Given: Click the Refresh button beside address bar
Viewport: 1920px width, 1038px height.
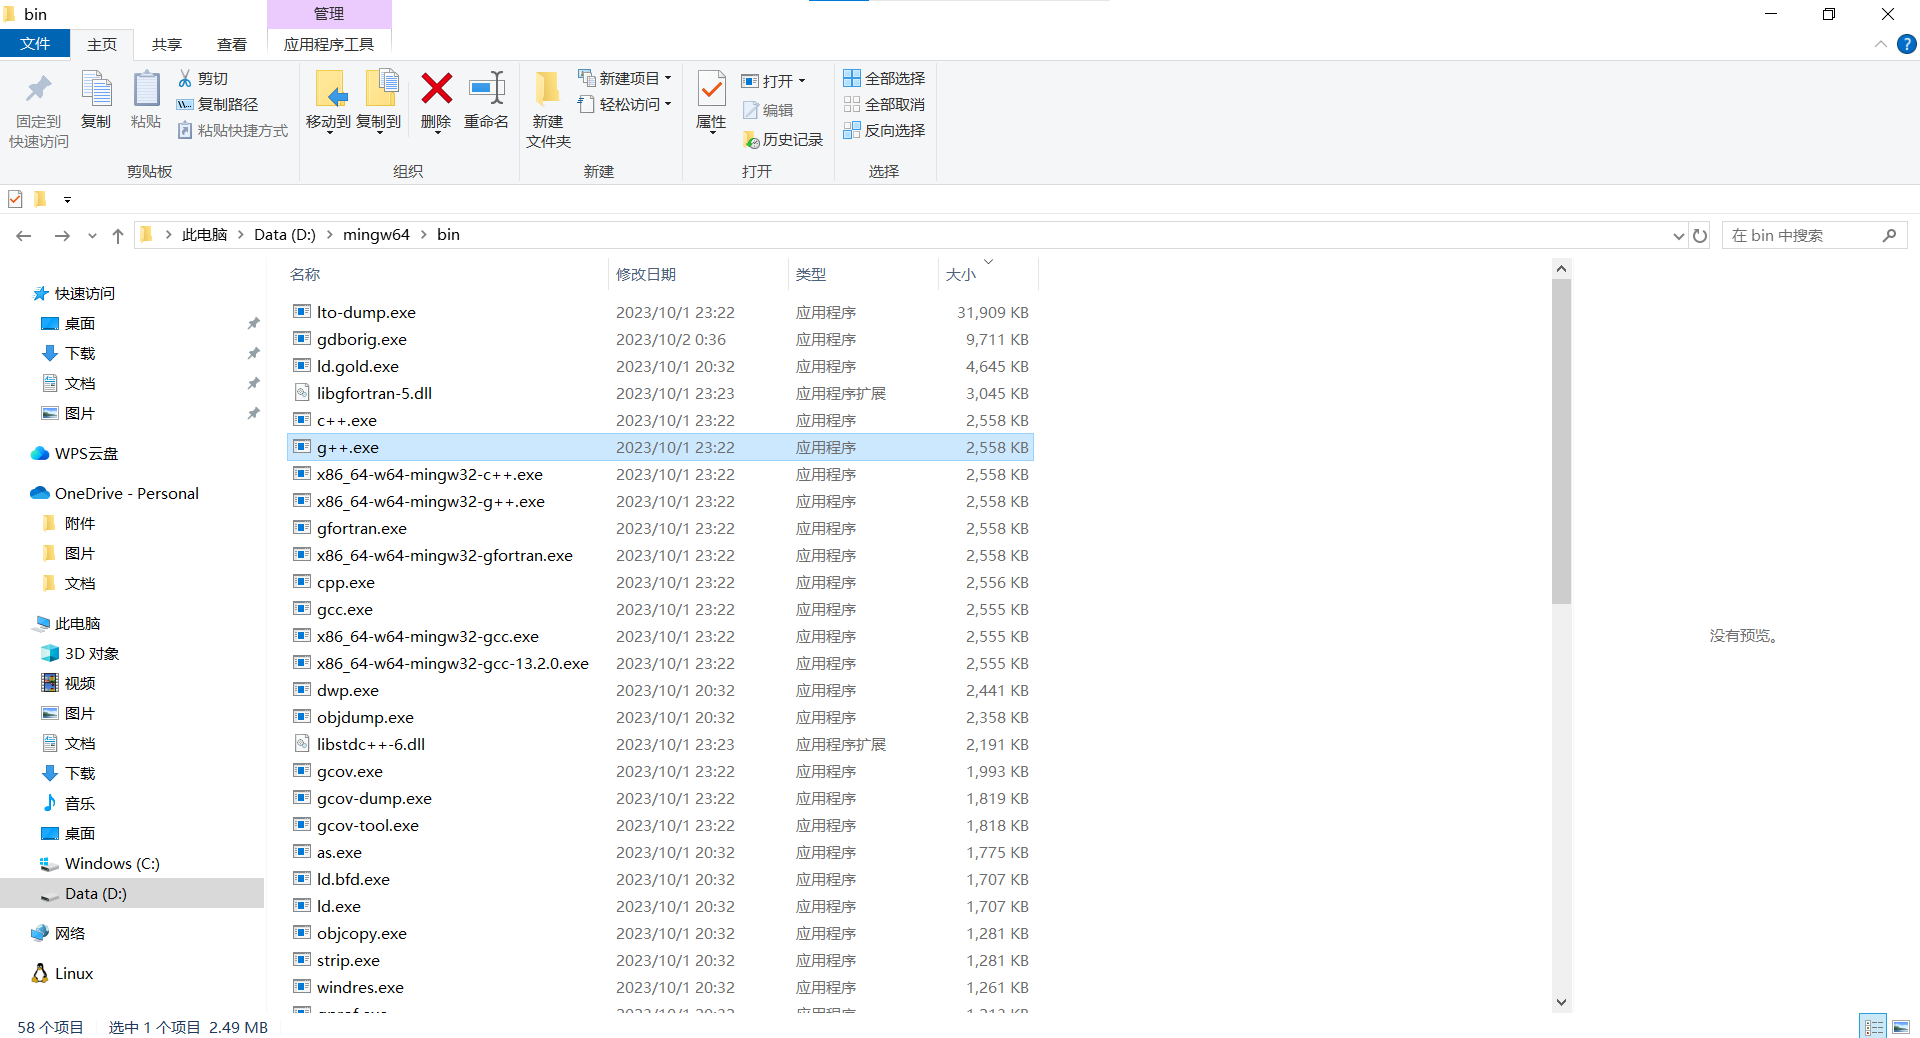Looking at the screenshot, I should (1700, 236).
